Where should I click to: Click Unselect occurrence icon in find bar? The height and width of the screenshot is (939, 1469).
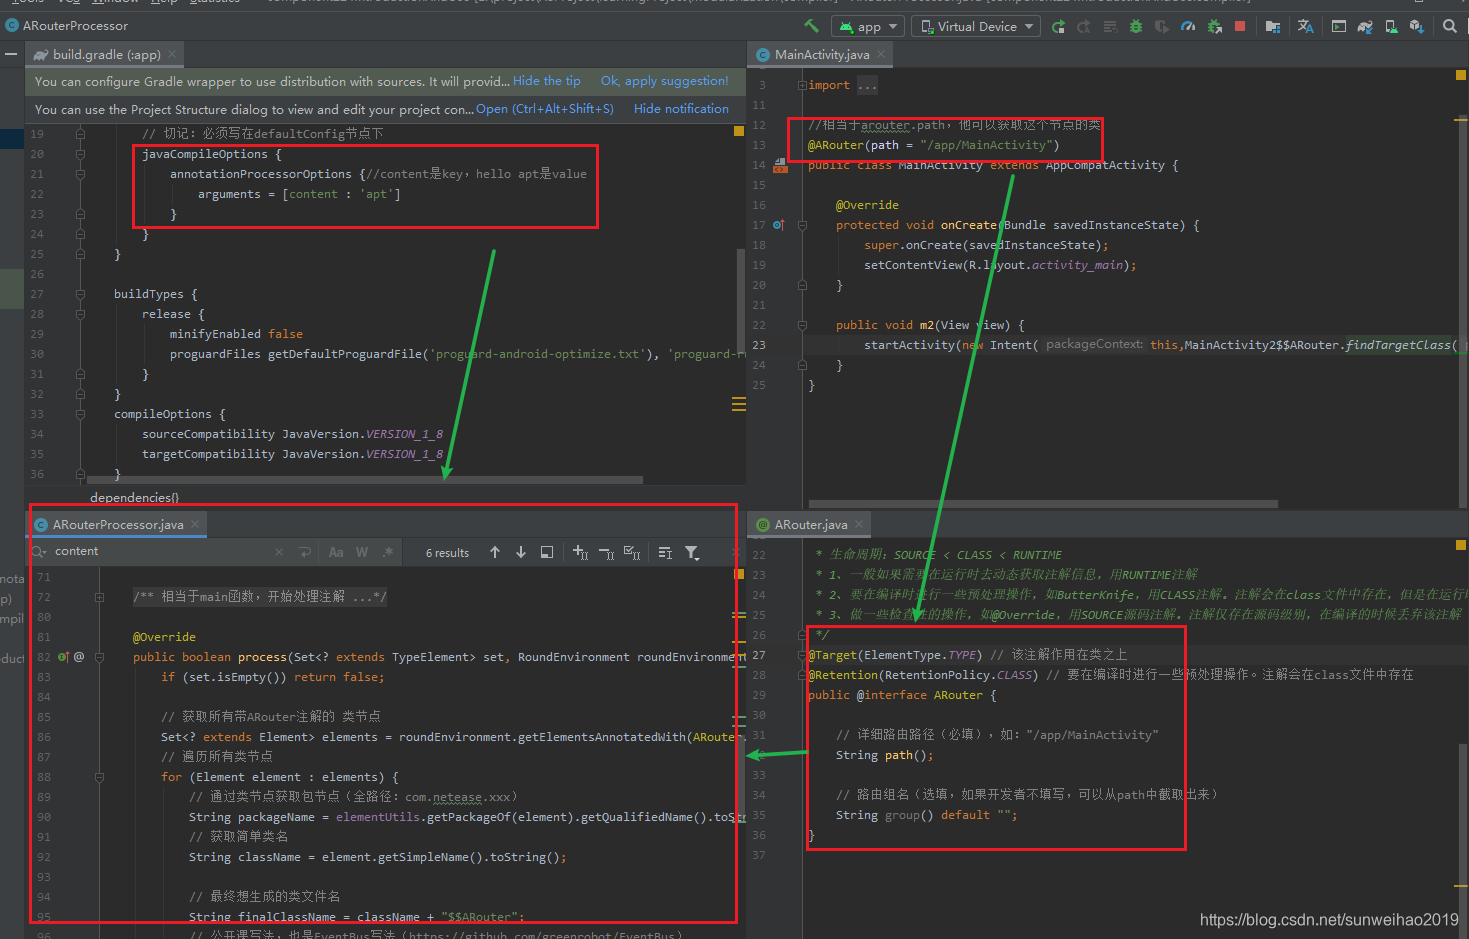pyautogui.click(x=606, y=552)
